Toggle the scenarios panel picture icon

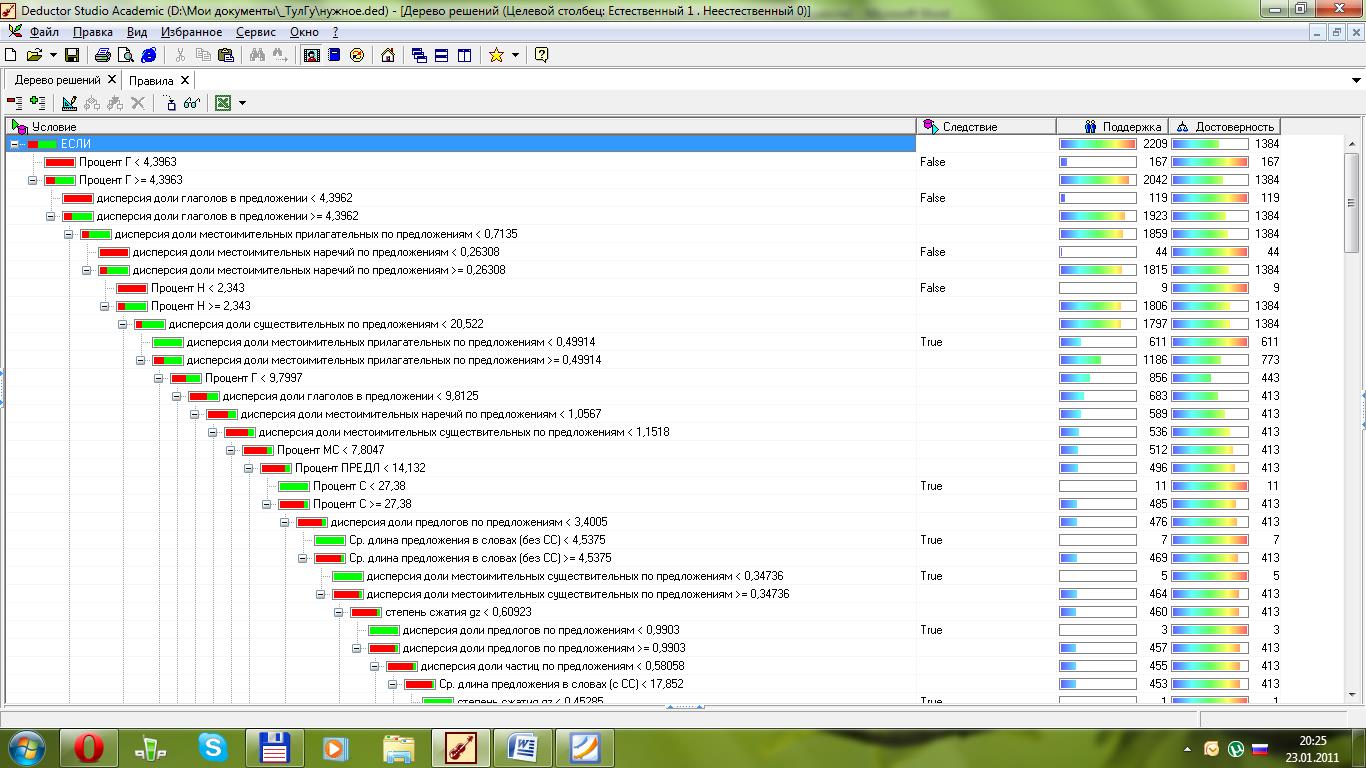pyautogui.click(x=312, y=55)
